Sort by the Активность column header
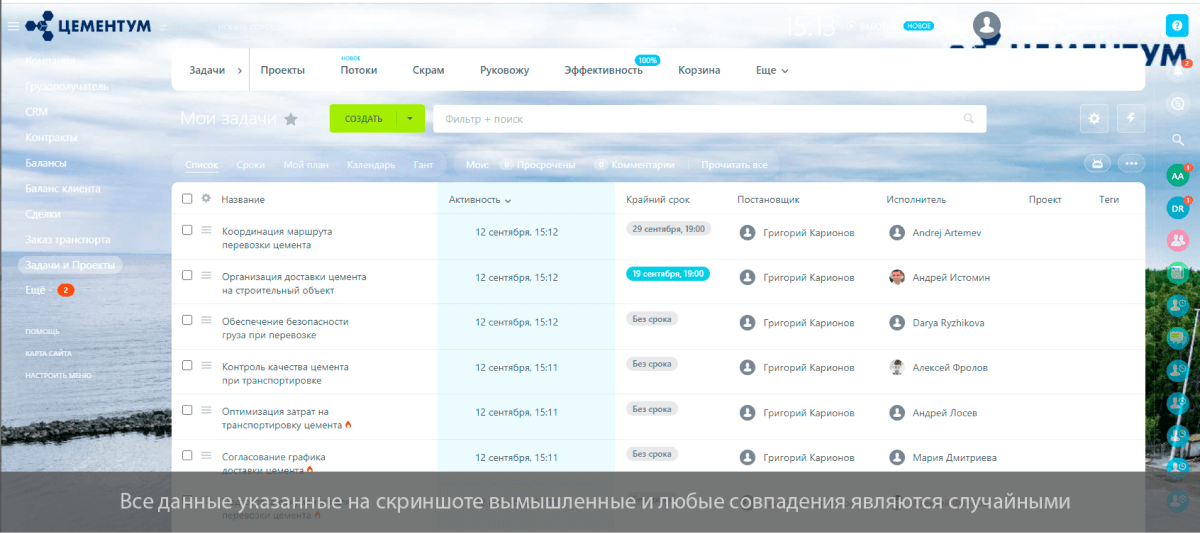 tap(480, 199)
